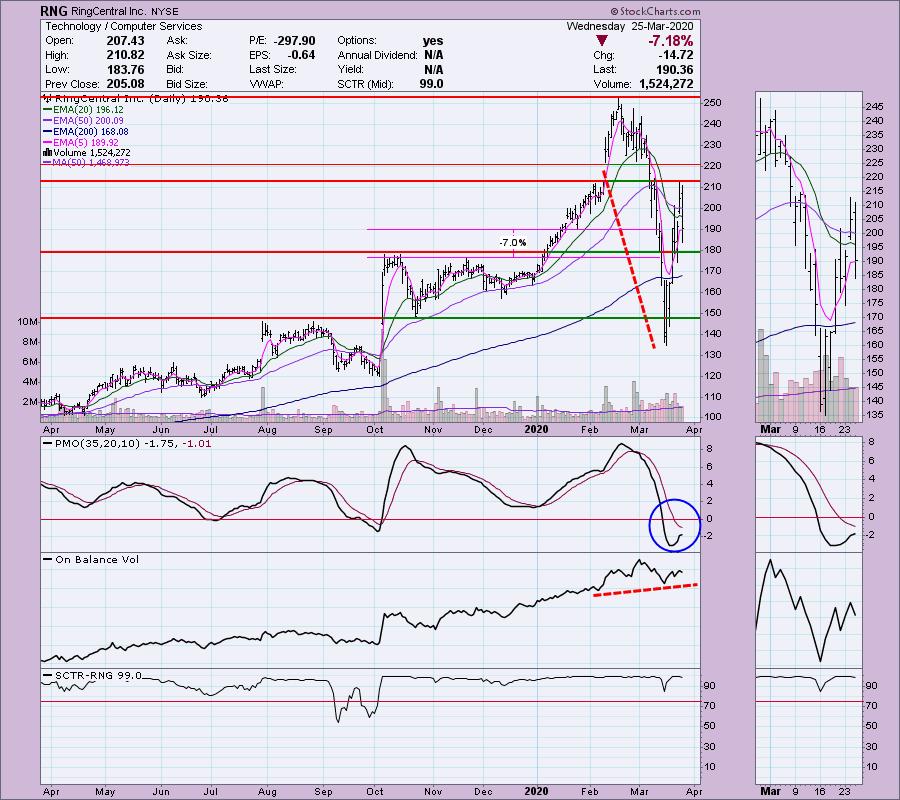The width and height of the screenshot is (900, 800).
Task: Click the NYSE exchange label
Action: [x=165, y=11]
